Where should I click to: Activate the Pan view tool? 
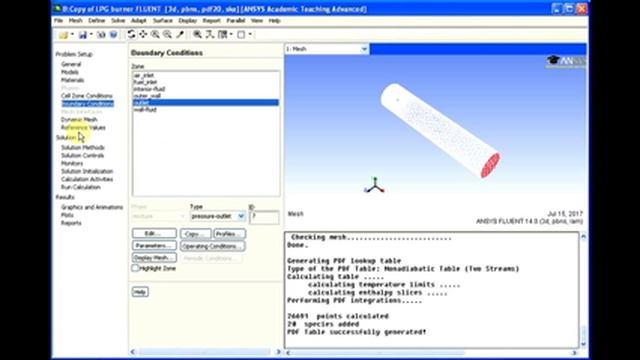click(143, 35)
